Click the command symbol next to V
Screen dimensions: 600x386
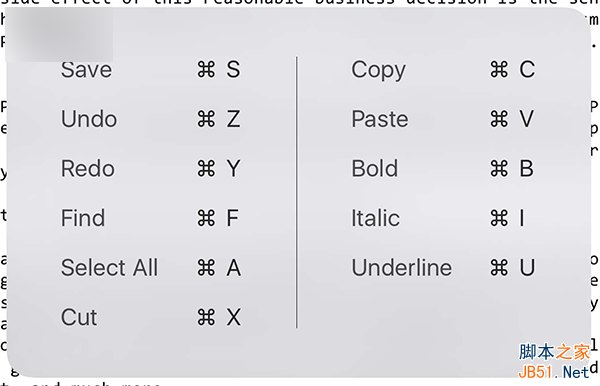tap(499, 119)
